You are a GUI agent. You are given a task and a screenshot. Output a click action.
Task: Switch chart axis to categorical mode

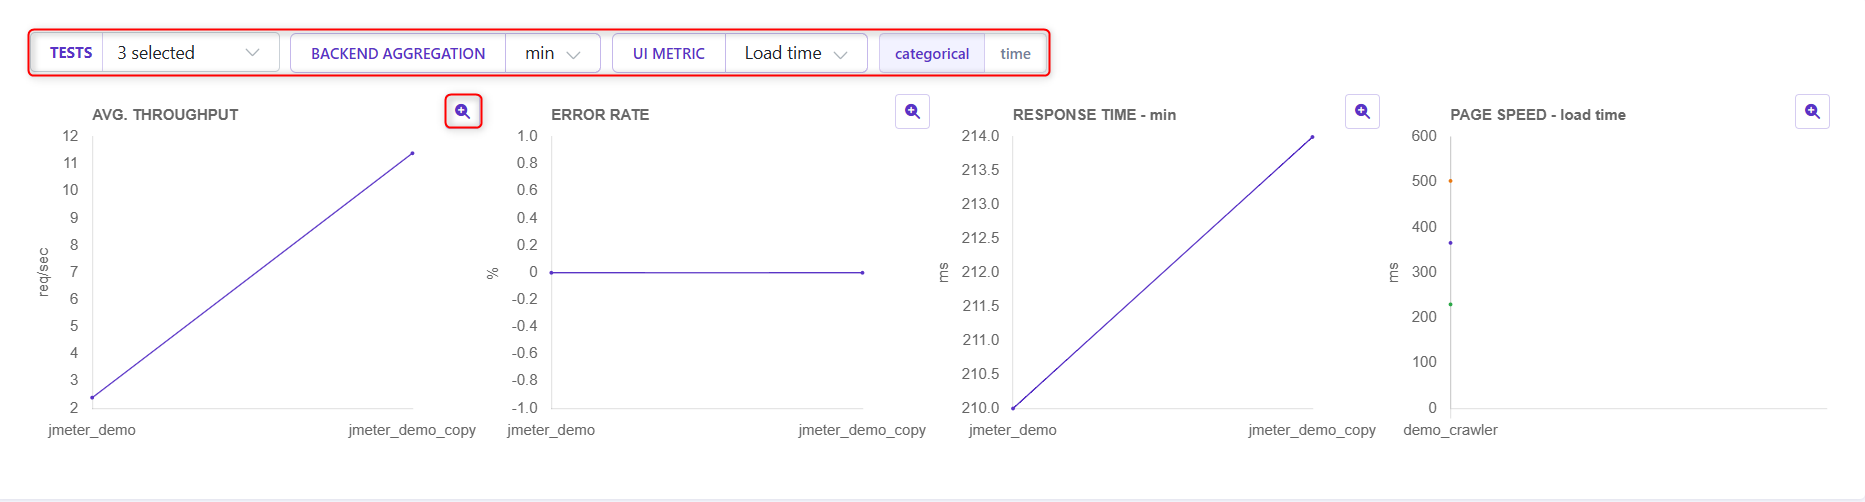click(x=932, y=54)
